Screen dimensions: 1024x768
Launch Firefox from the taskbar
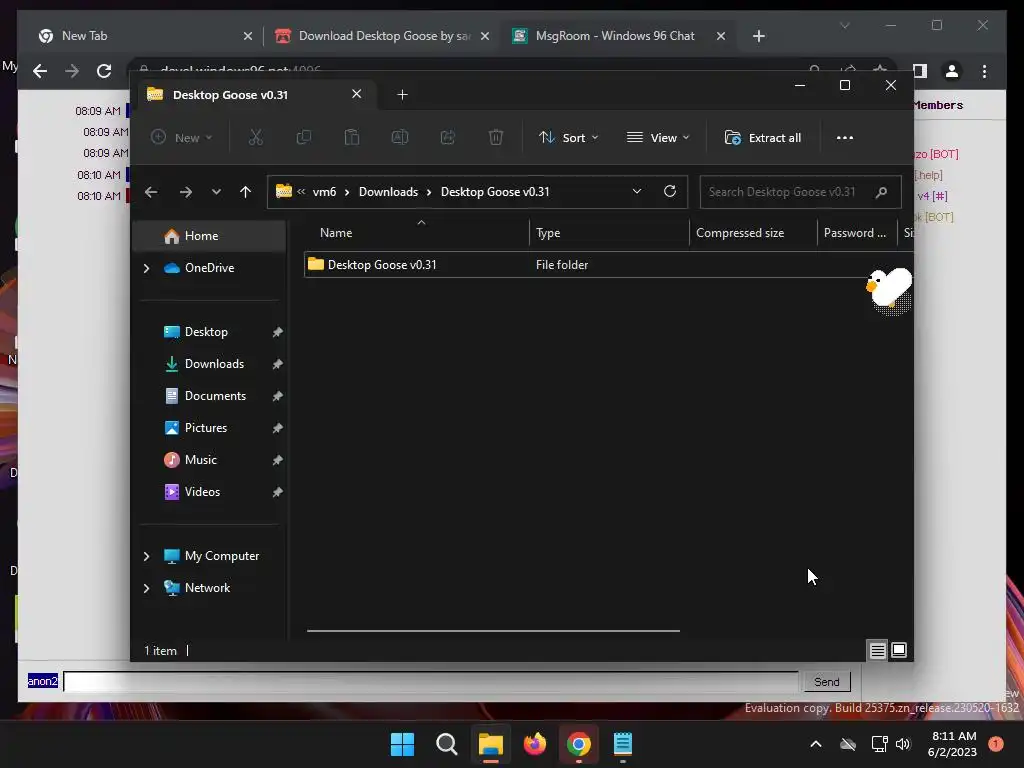pos(535,744)
